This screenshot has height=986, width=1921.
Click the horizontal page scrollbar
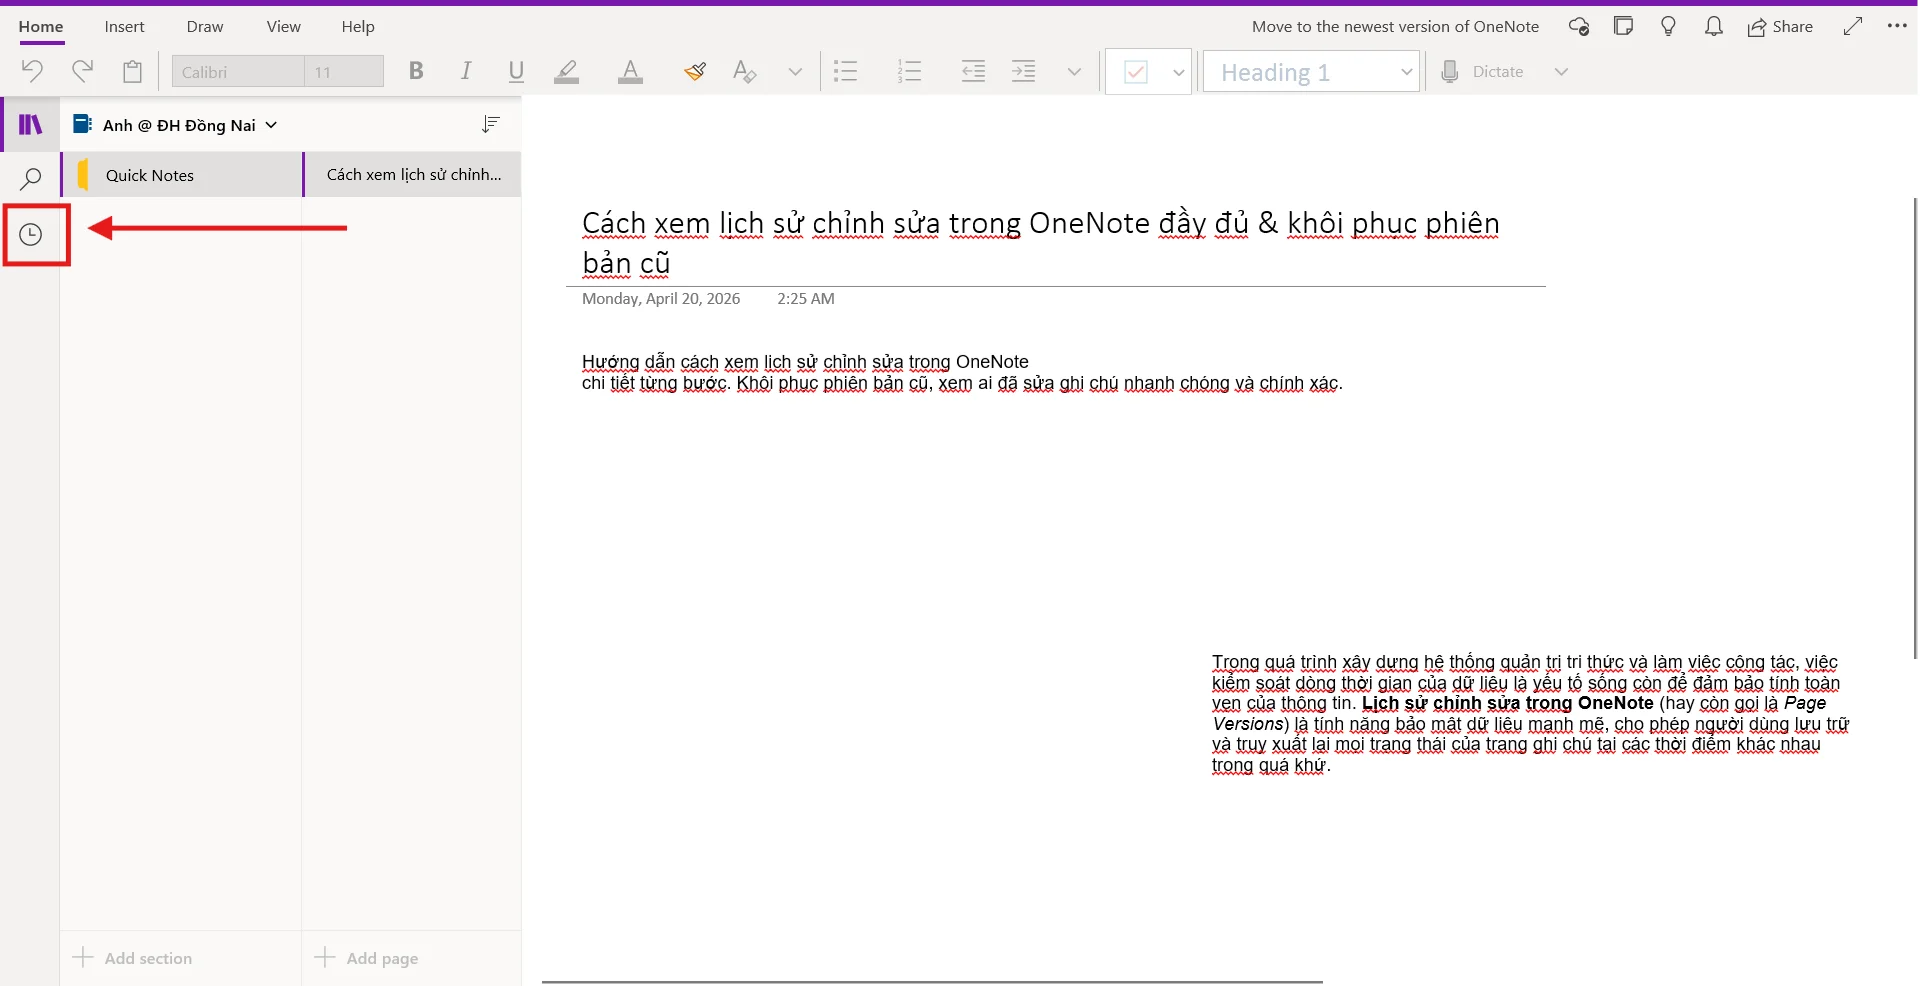pyautogui.click(x=932, y=982)
